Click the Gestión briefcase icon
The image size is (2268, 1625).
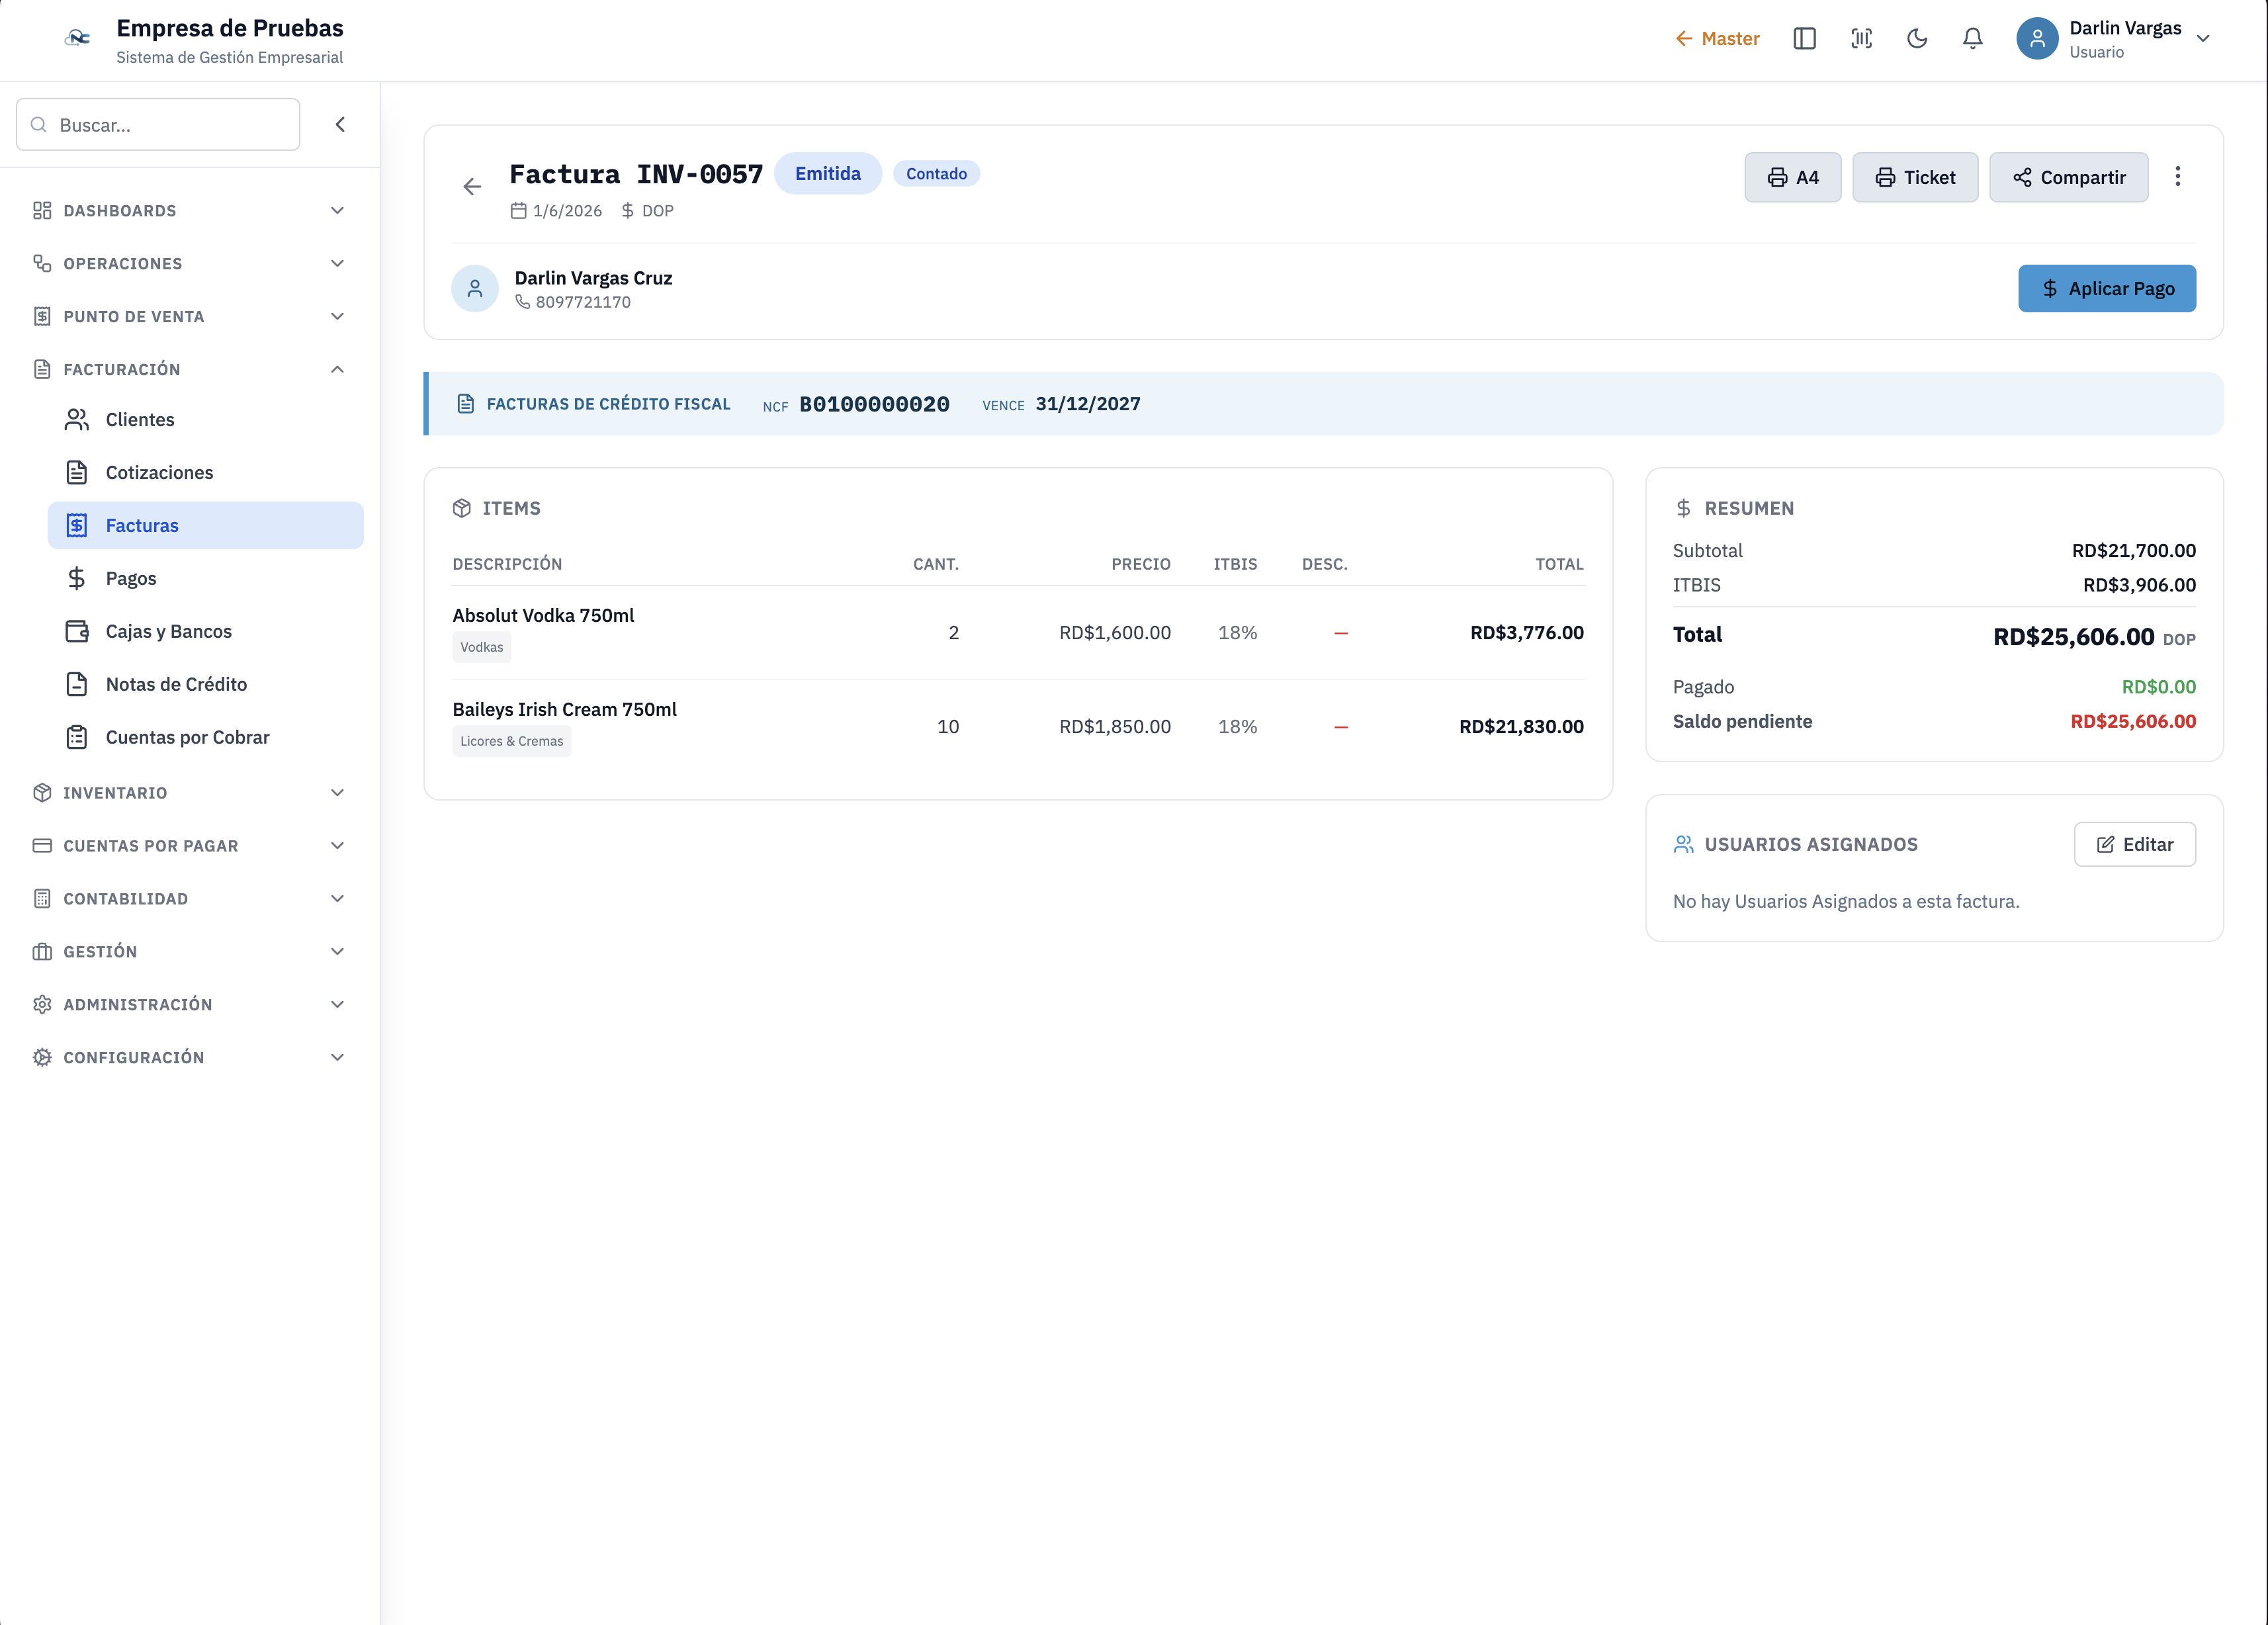[x=42, y=951]
